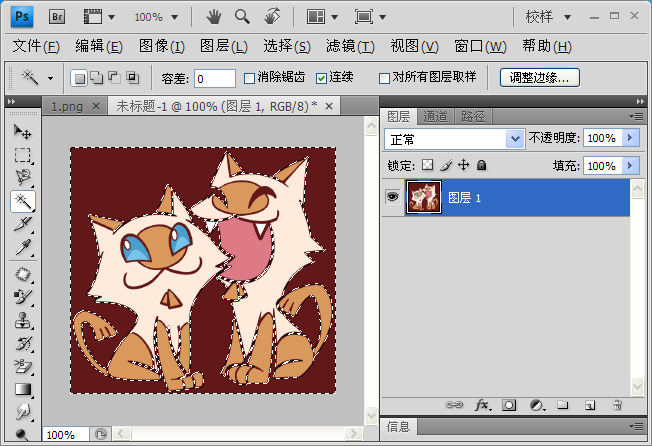Select the Eraser tool
This screenshot has width=652, height=446.
(x=22, y=366)
